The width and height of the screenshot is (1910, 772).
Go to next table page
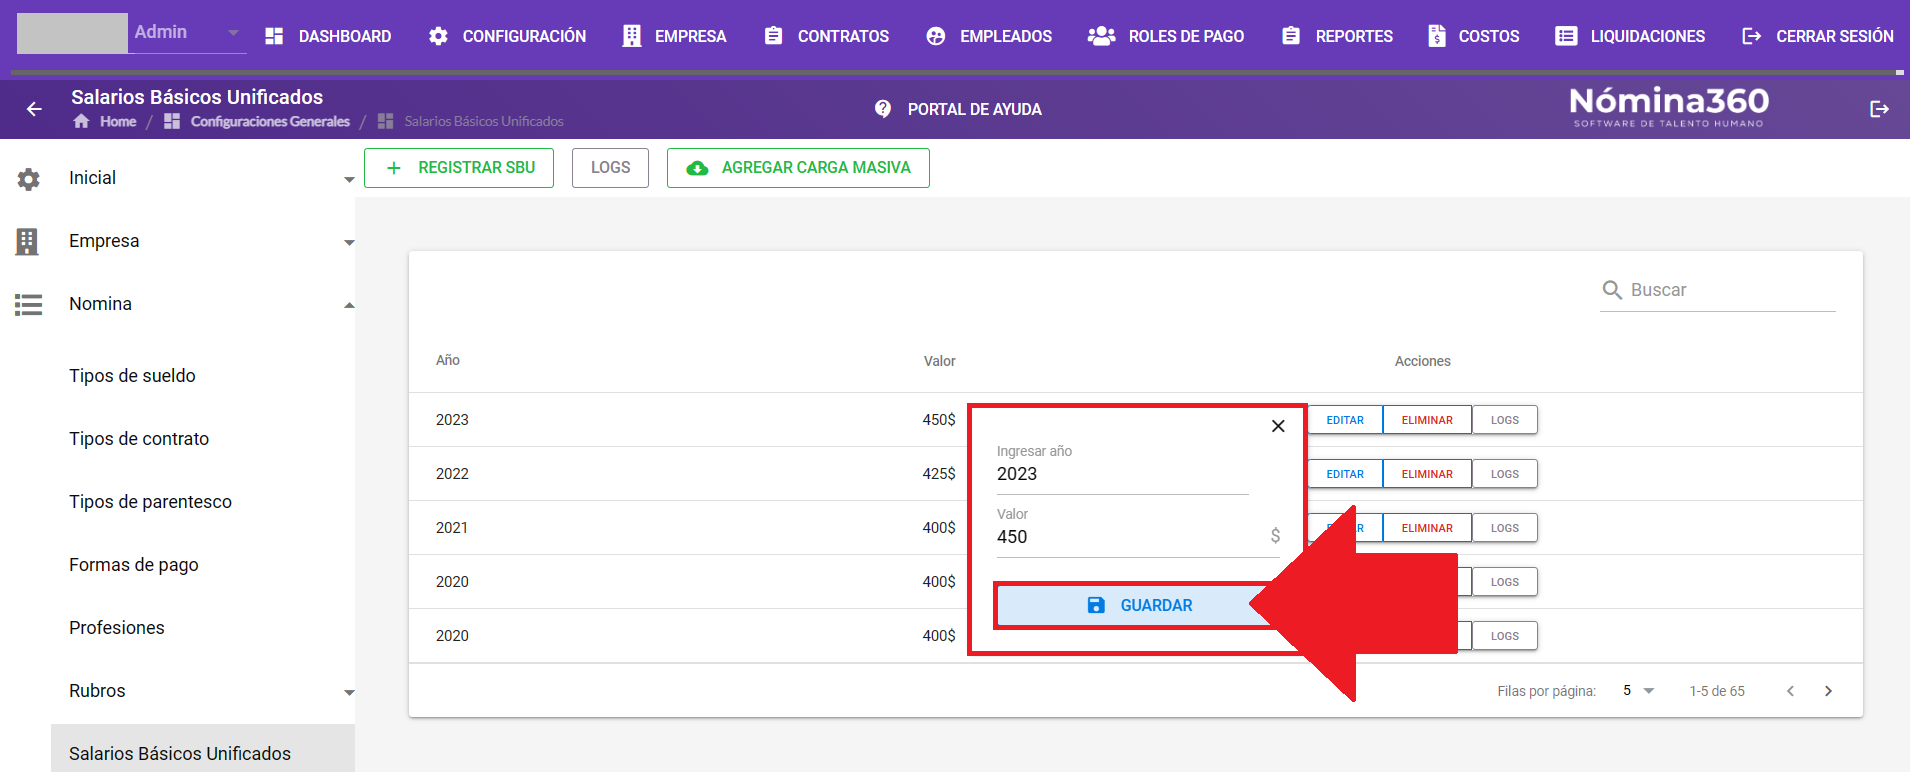pos(1828,691)
